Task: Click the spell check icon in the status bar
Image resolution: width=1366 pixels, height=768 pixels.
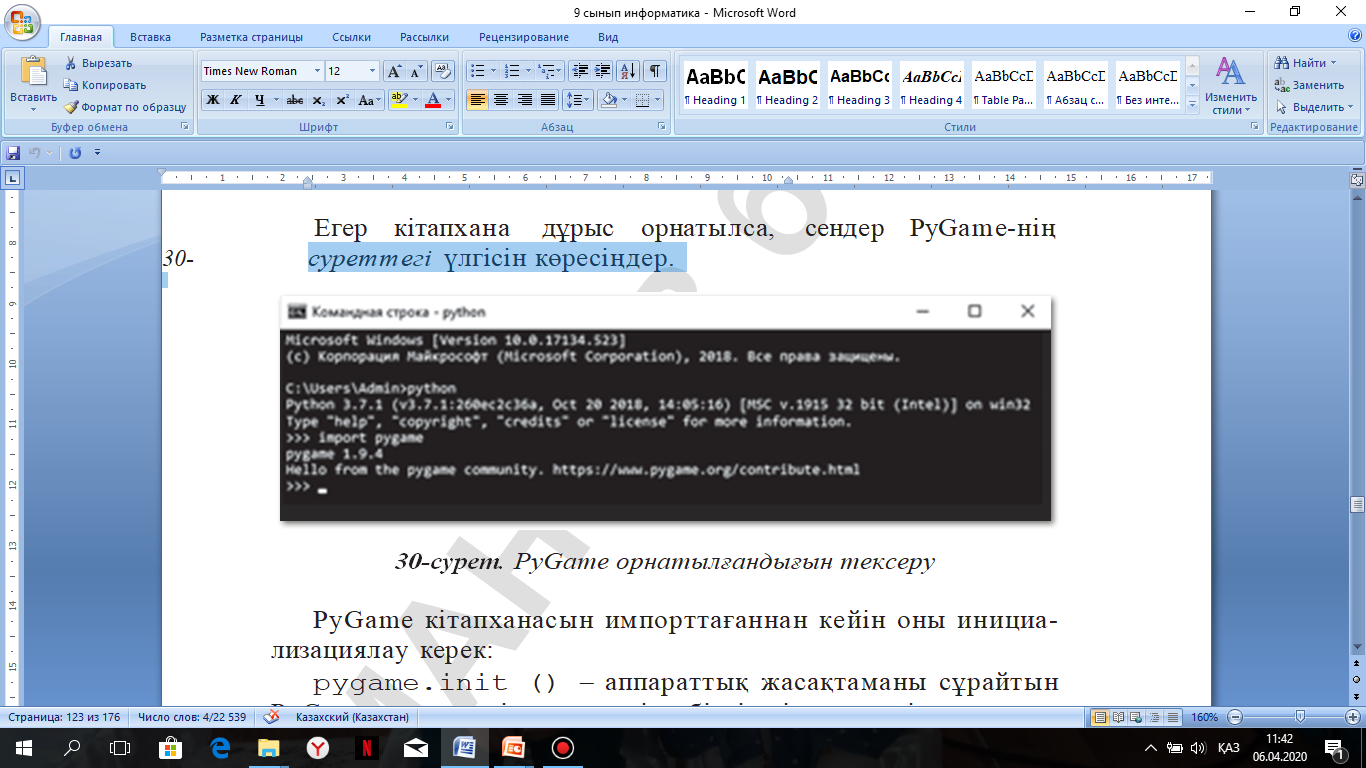Action: [271, 717]
